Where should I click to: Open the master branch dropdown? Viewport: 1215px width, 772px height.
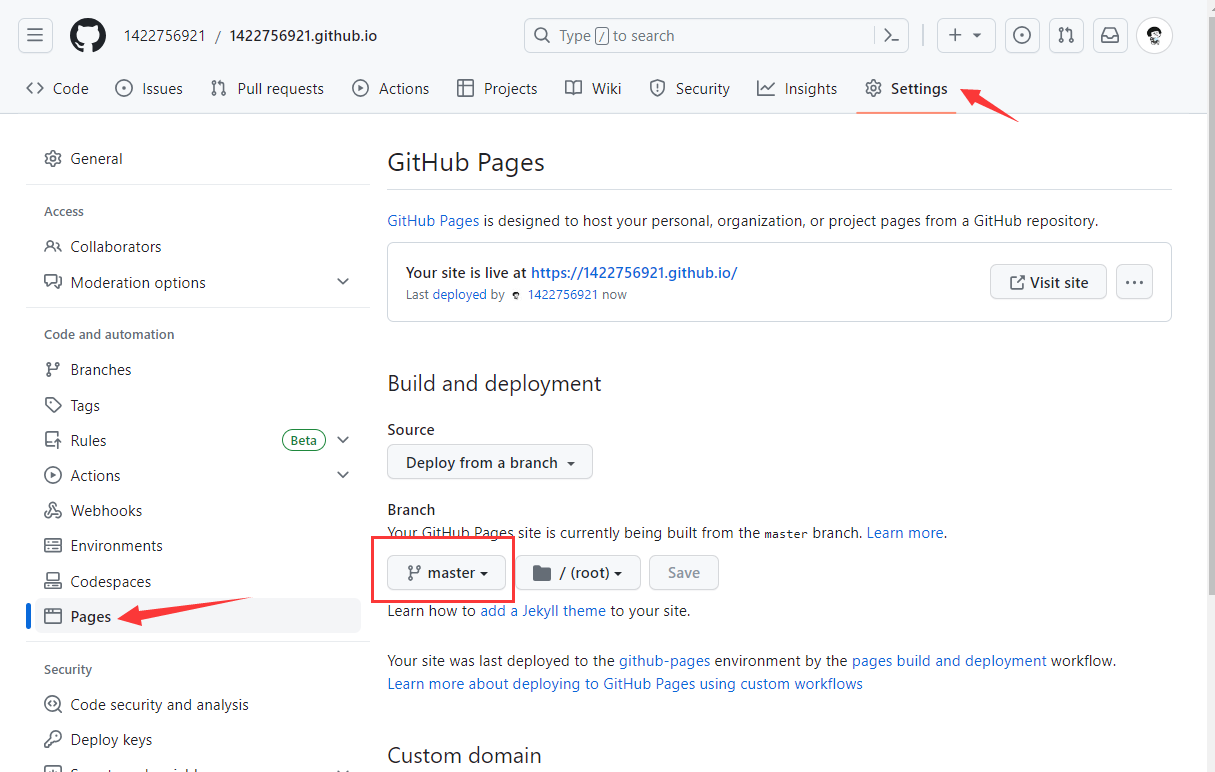[x=446, y=573]
